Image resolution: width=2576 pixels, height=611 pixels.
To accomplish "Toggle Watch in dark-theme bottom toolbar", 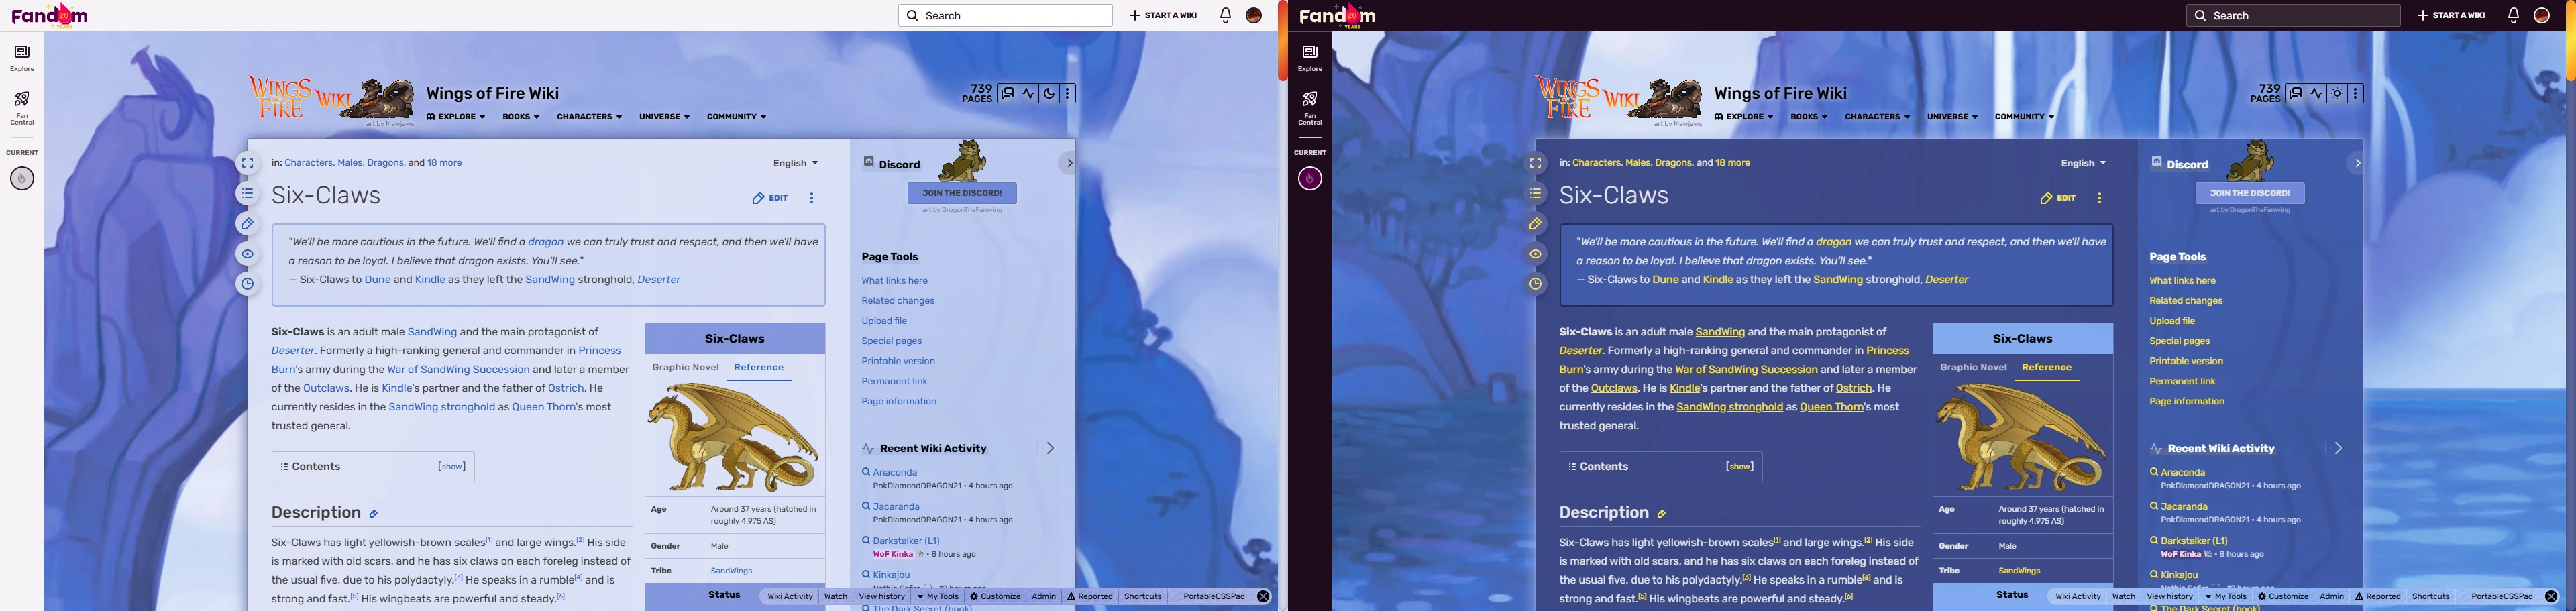I will point(2124,597).
